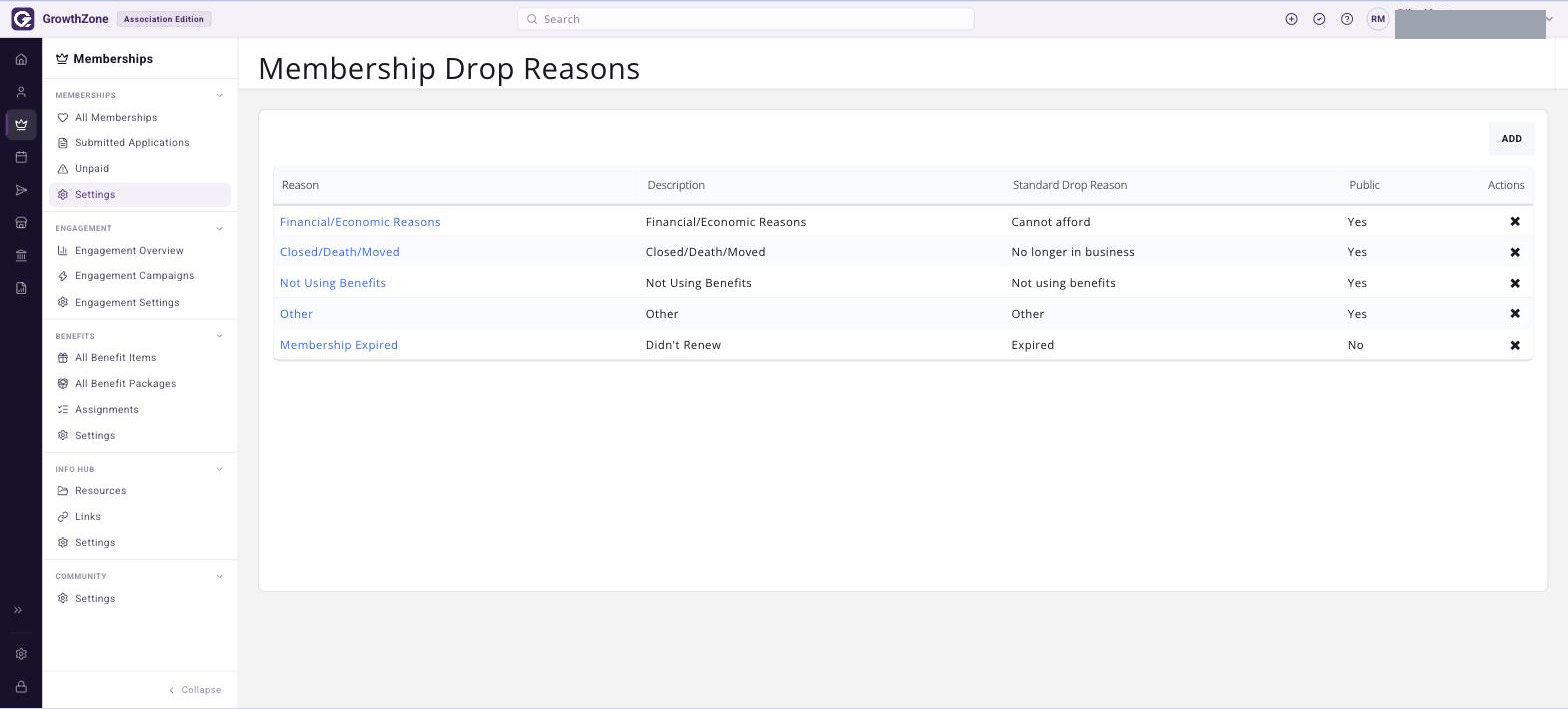Open Financial/Economic Reasons link

(360, 222)
